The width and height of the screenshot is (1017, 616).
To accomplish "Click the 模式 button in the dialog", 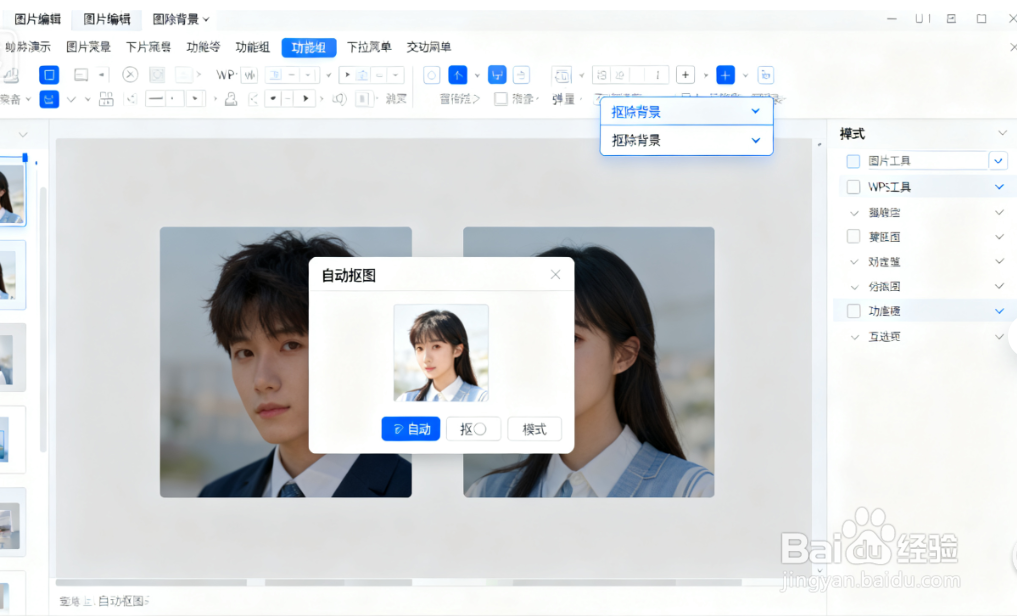I will tap(534, 428).
